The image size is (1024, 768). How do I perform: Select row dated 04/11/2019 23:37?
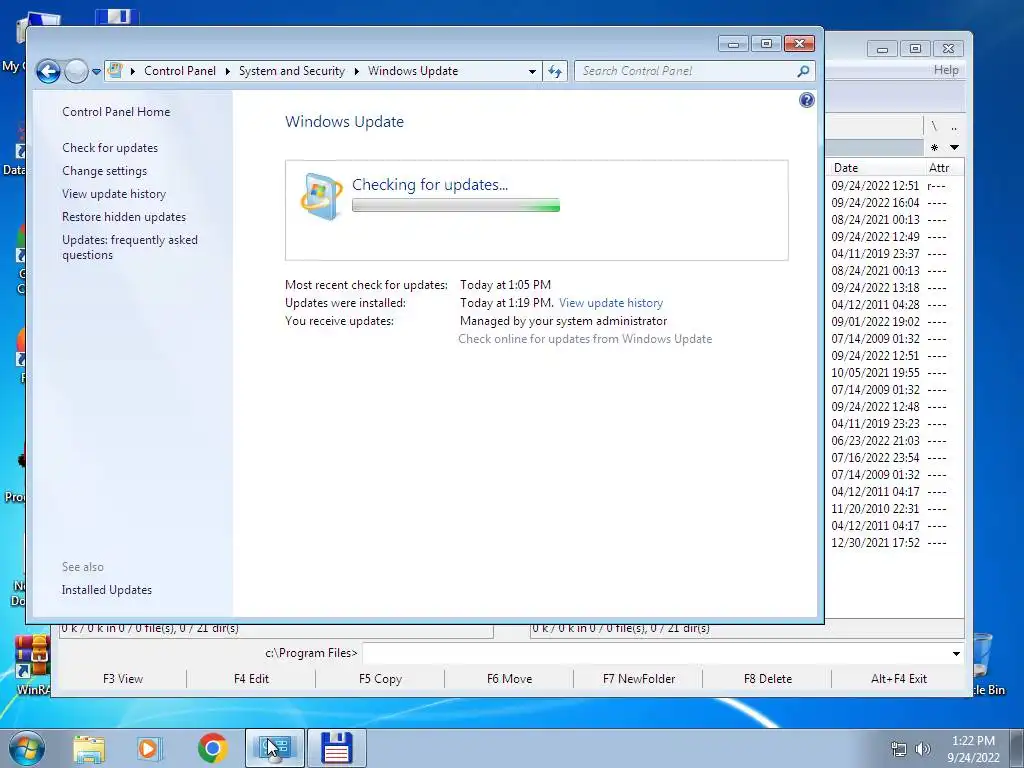(x=889, y=254)
